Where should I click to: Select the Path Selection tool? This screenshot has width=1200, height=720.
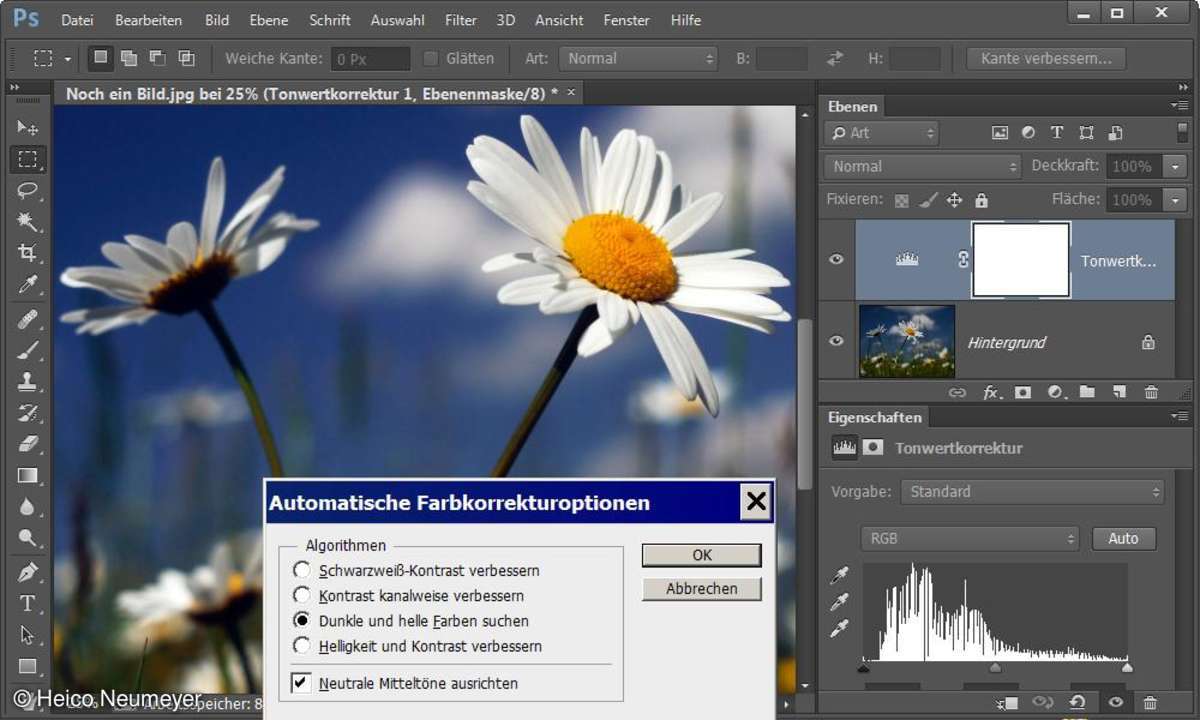[x=27, y=635]
